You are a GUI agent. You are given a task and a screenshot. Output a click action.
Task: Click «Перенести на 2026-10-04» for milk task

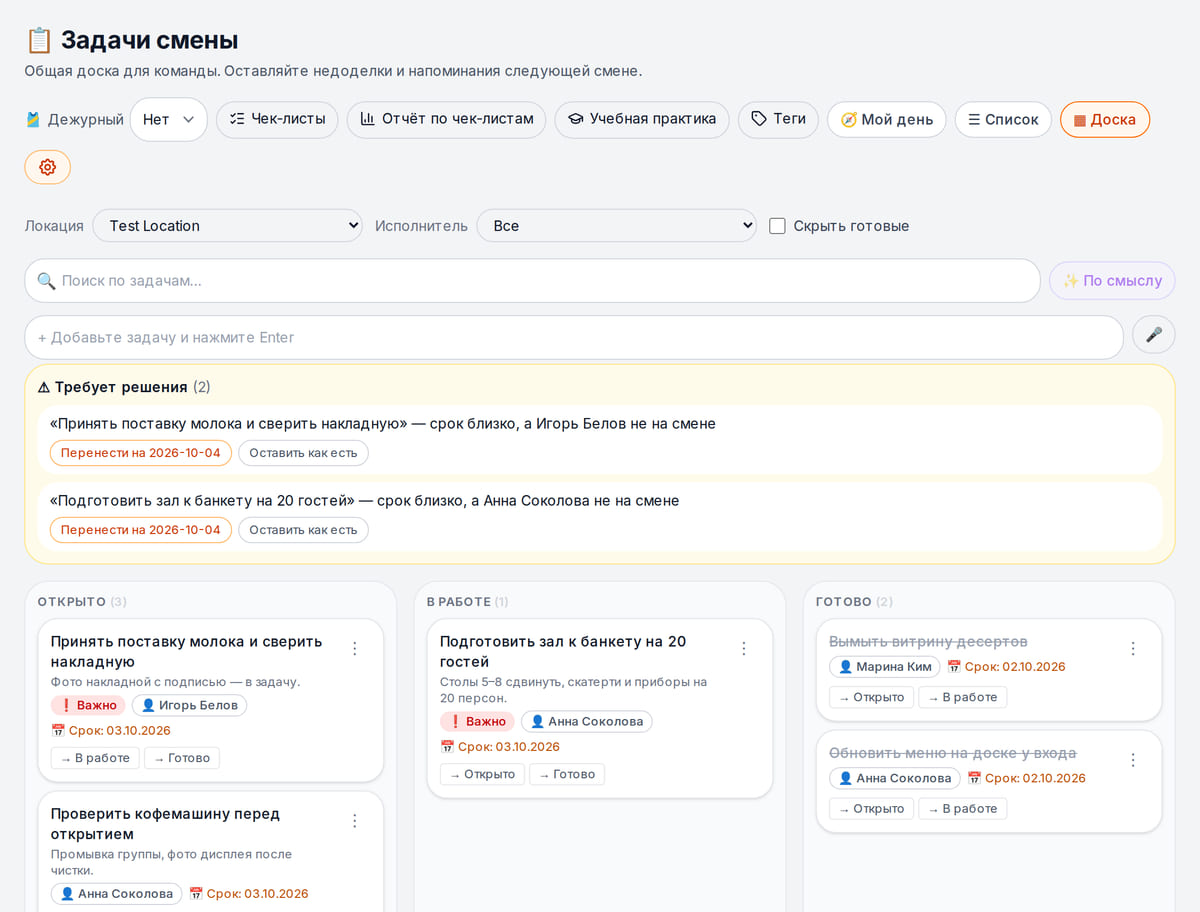[141, 453]
